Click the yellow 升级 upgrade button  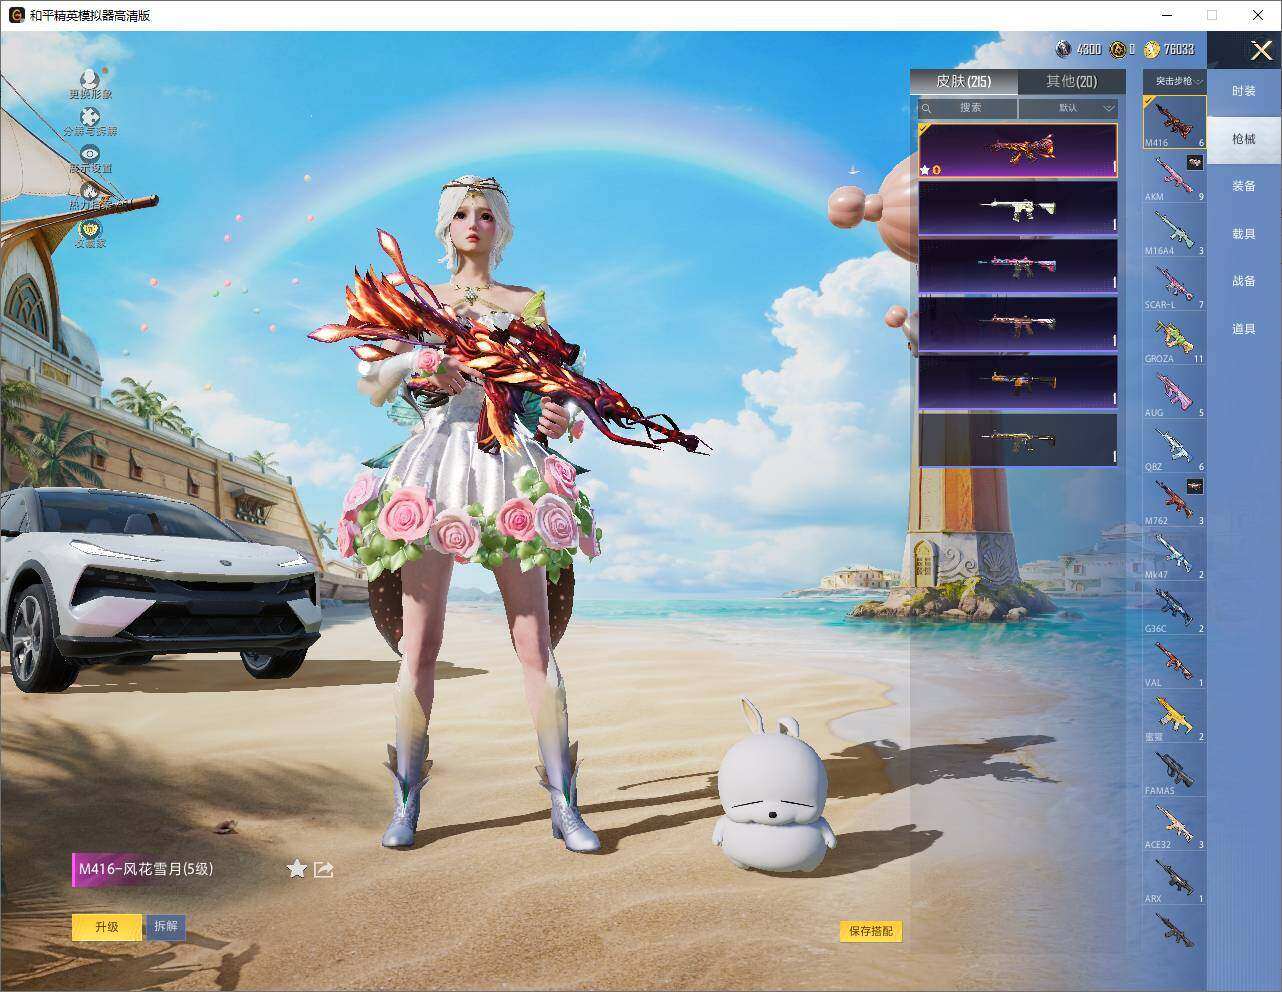(x=107, y=927)
